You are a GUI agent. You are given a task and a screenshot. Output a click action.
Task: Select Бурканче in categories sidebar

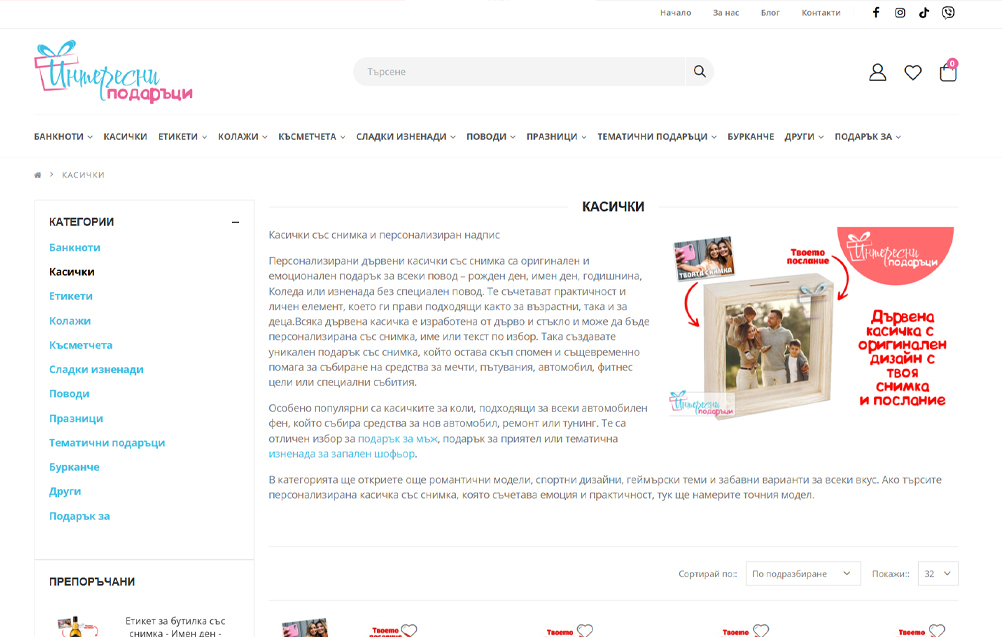(74, 467)
